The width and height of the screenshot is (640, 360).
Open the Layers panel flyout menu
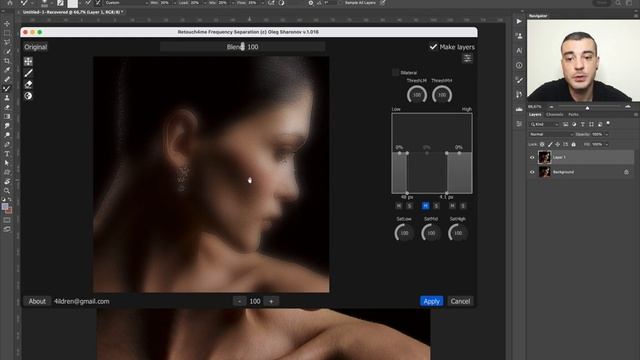click(636, 115)
